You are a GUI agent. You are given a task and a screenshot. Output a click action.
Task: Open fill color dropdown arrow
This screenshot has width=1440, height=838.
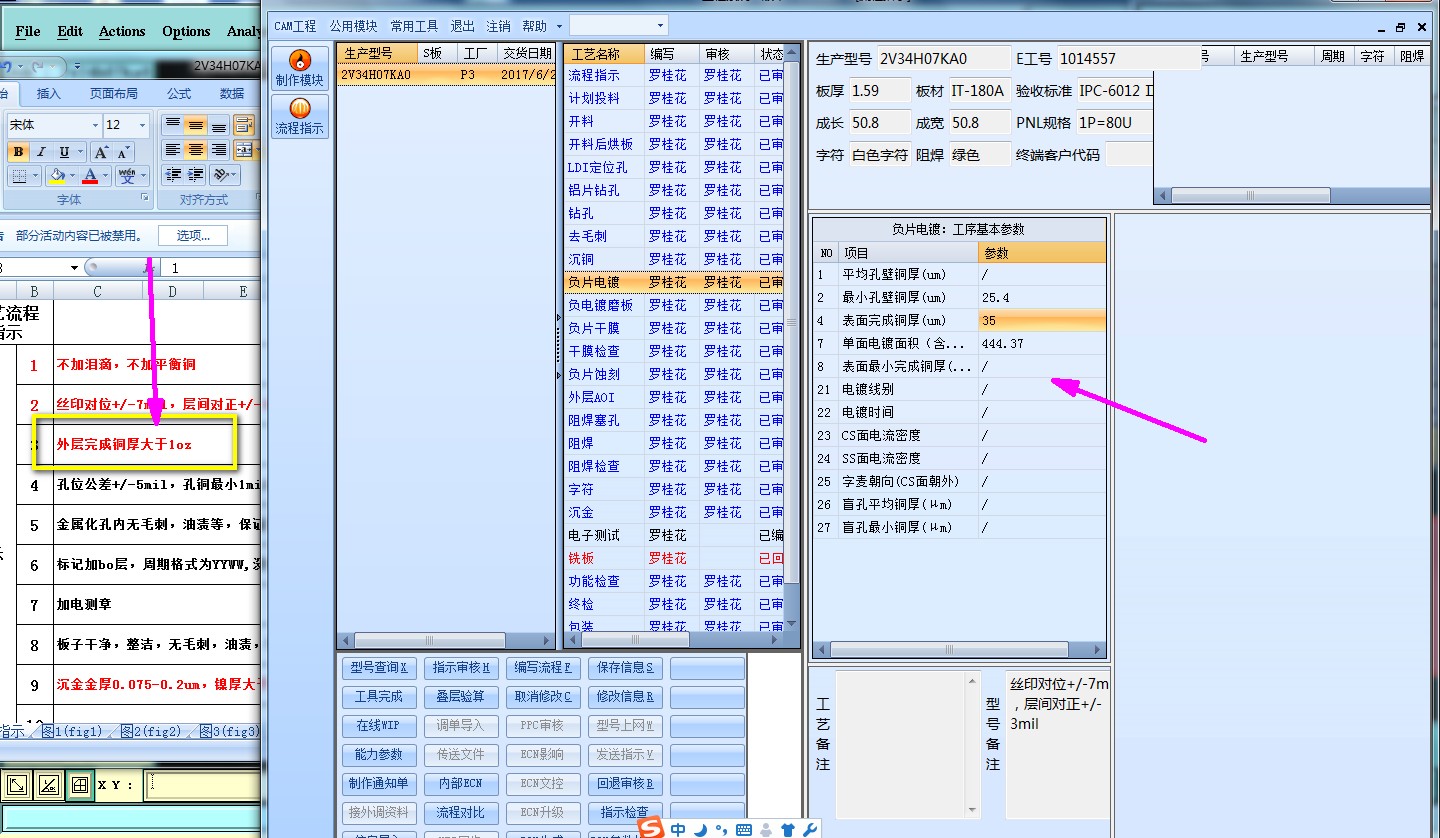73,176
